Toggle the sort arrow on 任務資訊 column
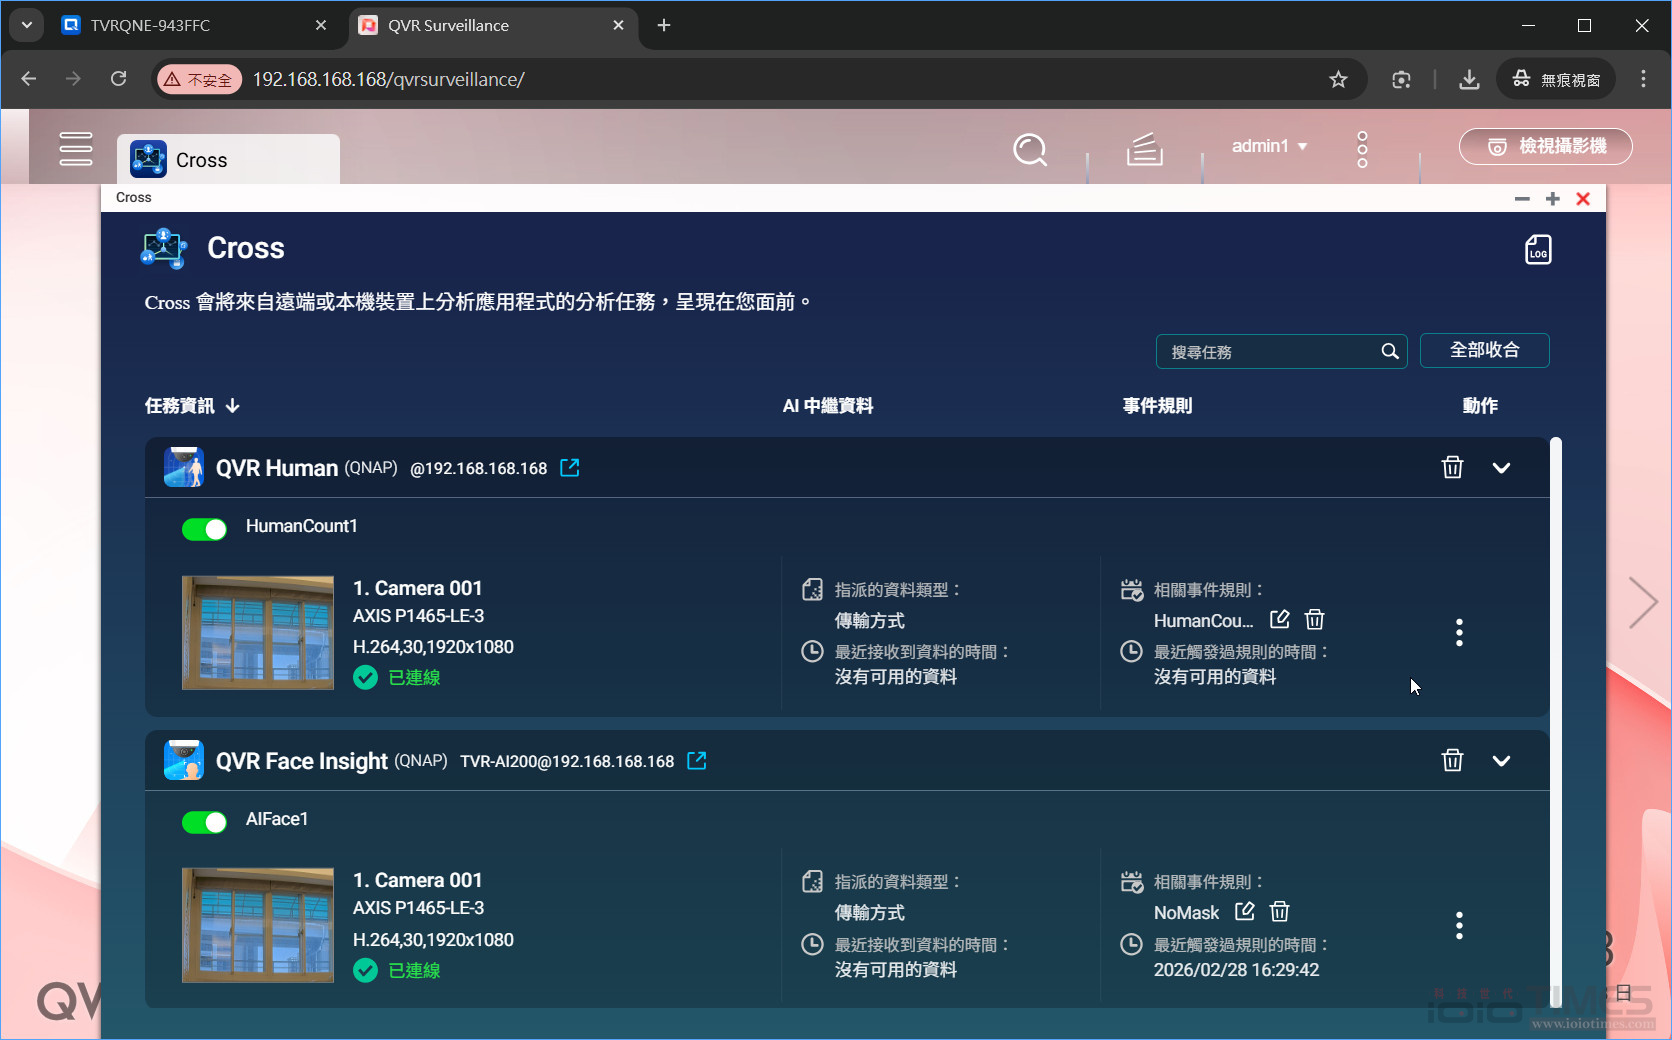Screen dimensions: 1672x1040 (x=232, y=406)
